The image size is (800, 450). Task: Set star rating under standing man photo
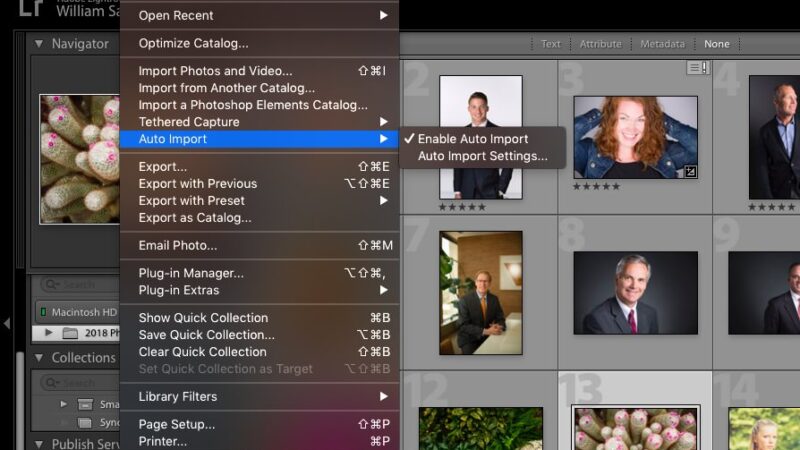462,207
